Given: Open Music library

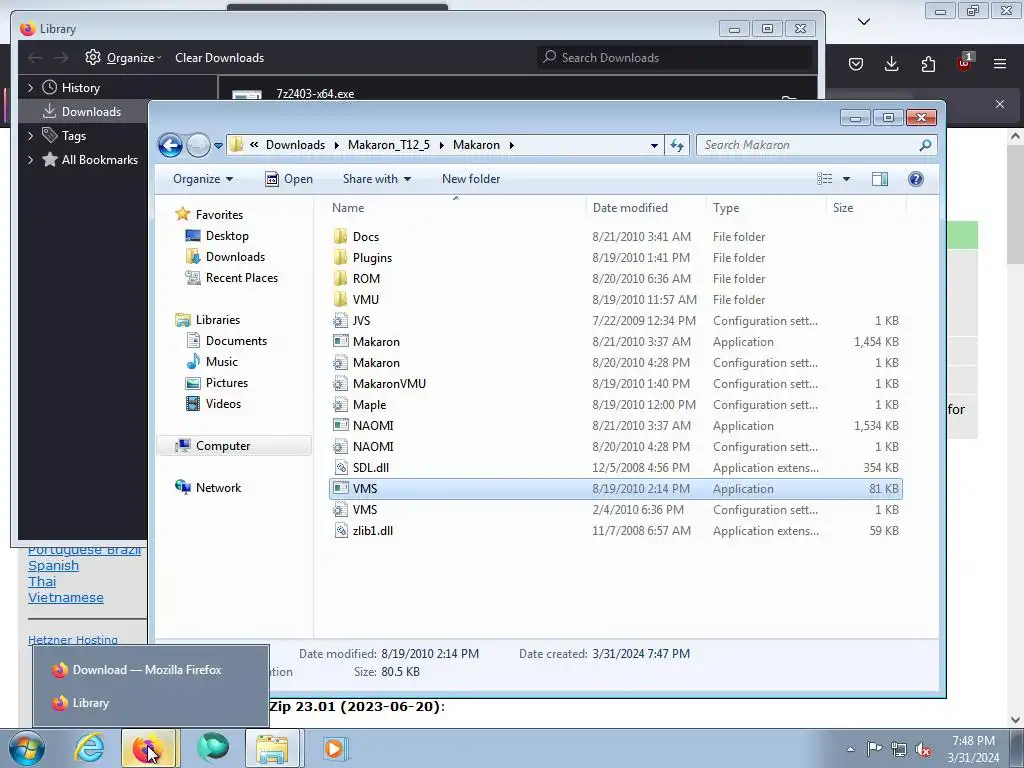Looking at the screenshot, I should point(221,362).
